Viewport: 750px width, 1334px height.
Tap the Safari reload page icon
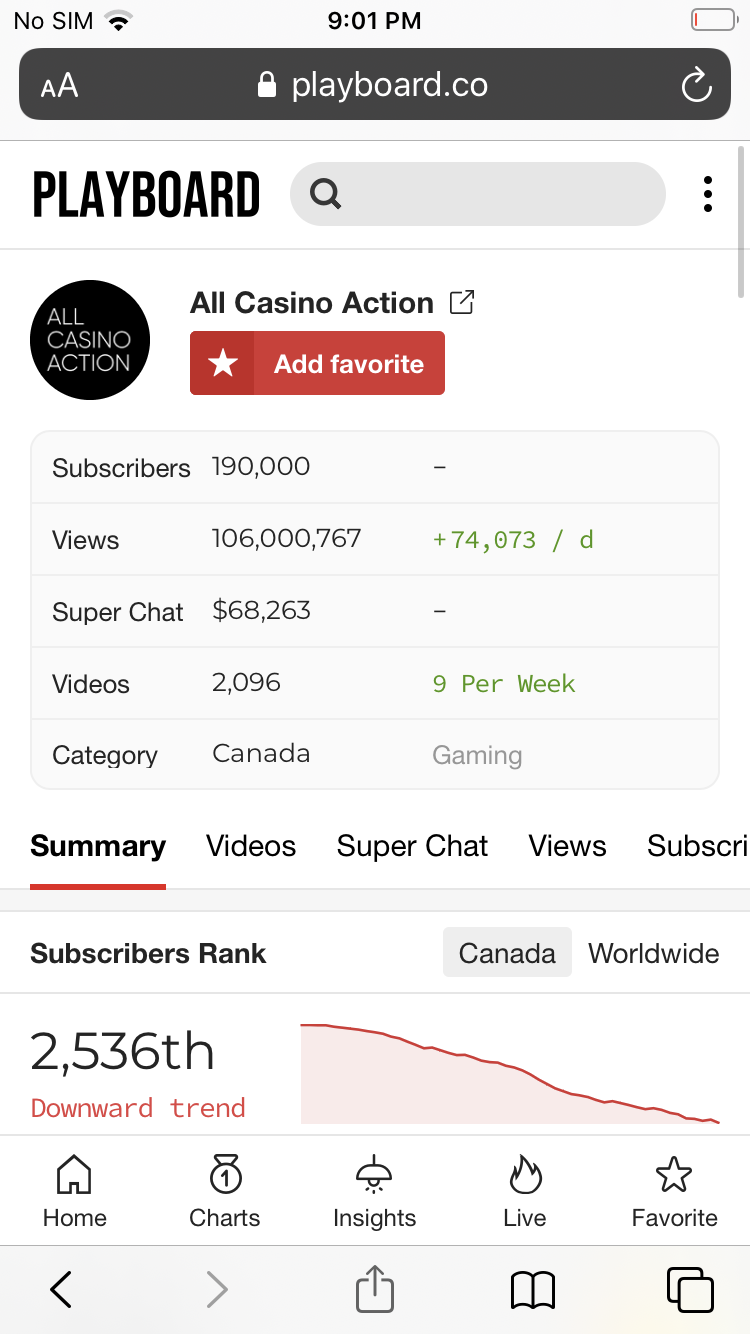point(696,85)
